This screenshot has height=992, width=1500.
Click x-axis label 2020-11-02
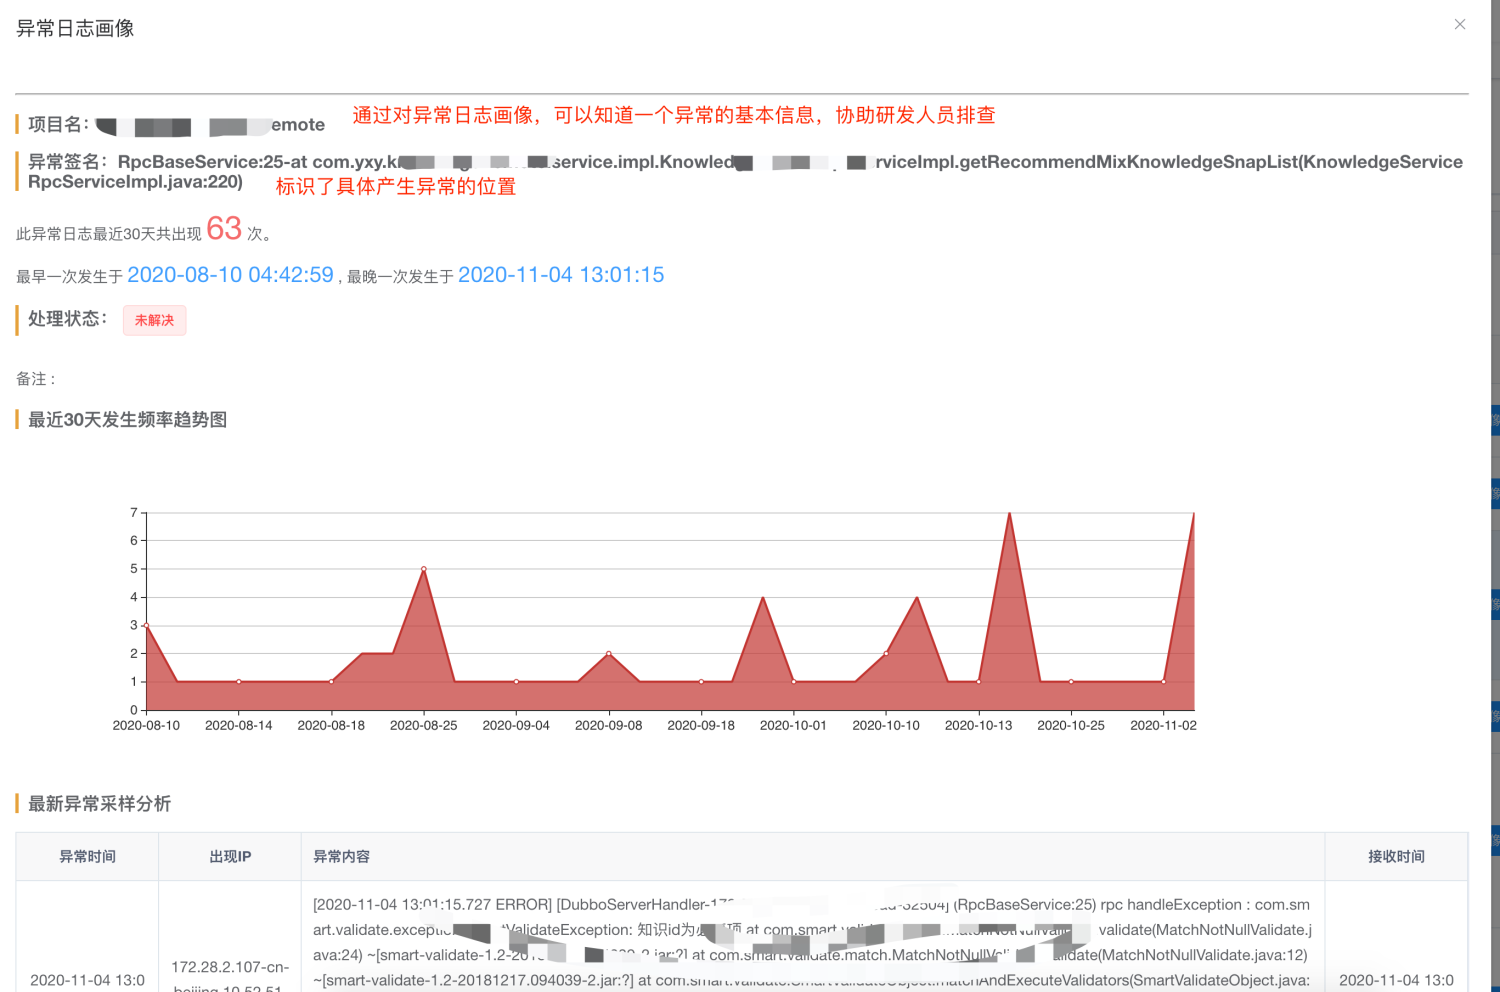[x=1163, y=725]
